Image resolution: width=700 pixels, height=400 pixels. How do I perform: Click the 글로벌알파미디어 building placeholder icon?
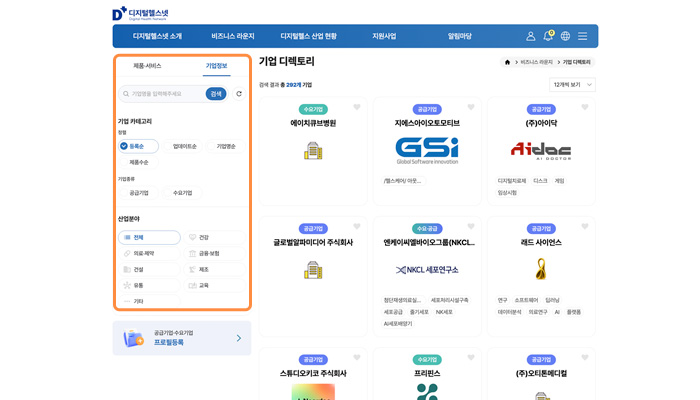[x=313, y=270]
